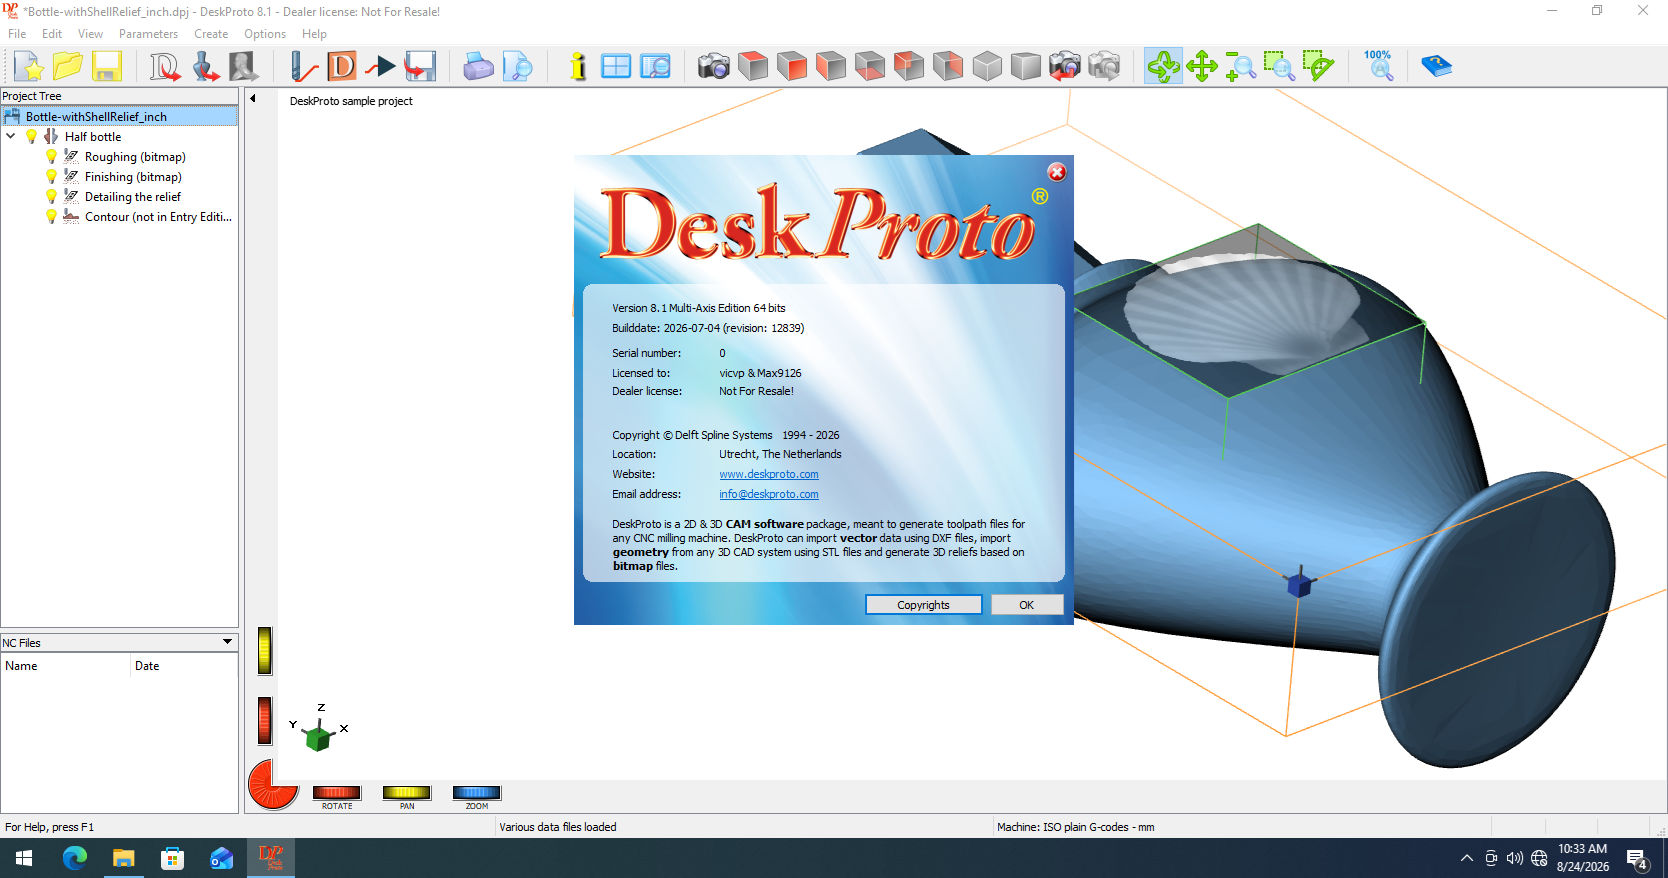This screenshot has height=878, width=1668.
Task: Click the green XYZ orientation cube
Action: pyautogui.click(x=318, y=738)
